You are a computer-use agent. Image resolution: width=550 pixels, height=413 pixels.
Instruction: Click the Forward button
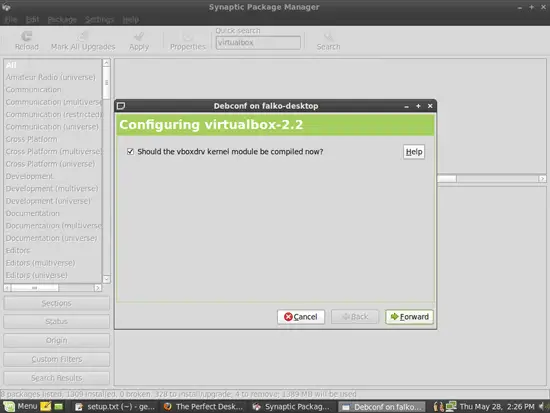click(409, 317)
